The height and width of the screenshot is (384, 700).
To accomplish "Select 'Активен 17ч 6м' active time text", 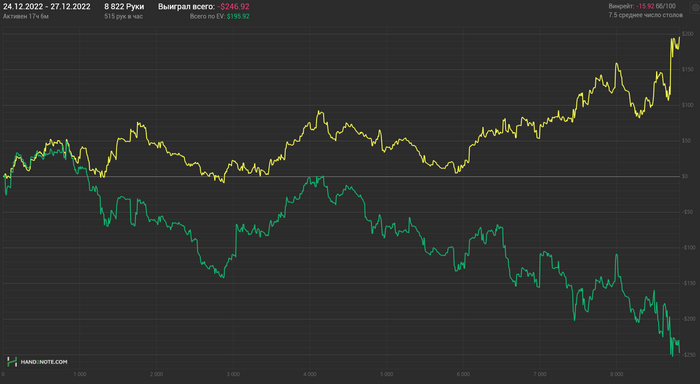I will (26, 17).
